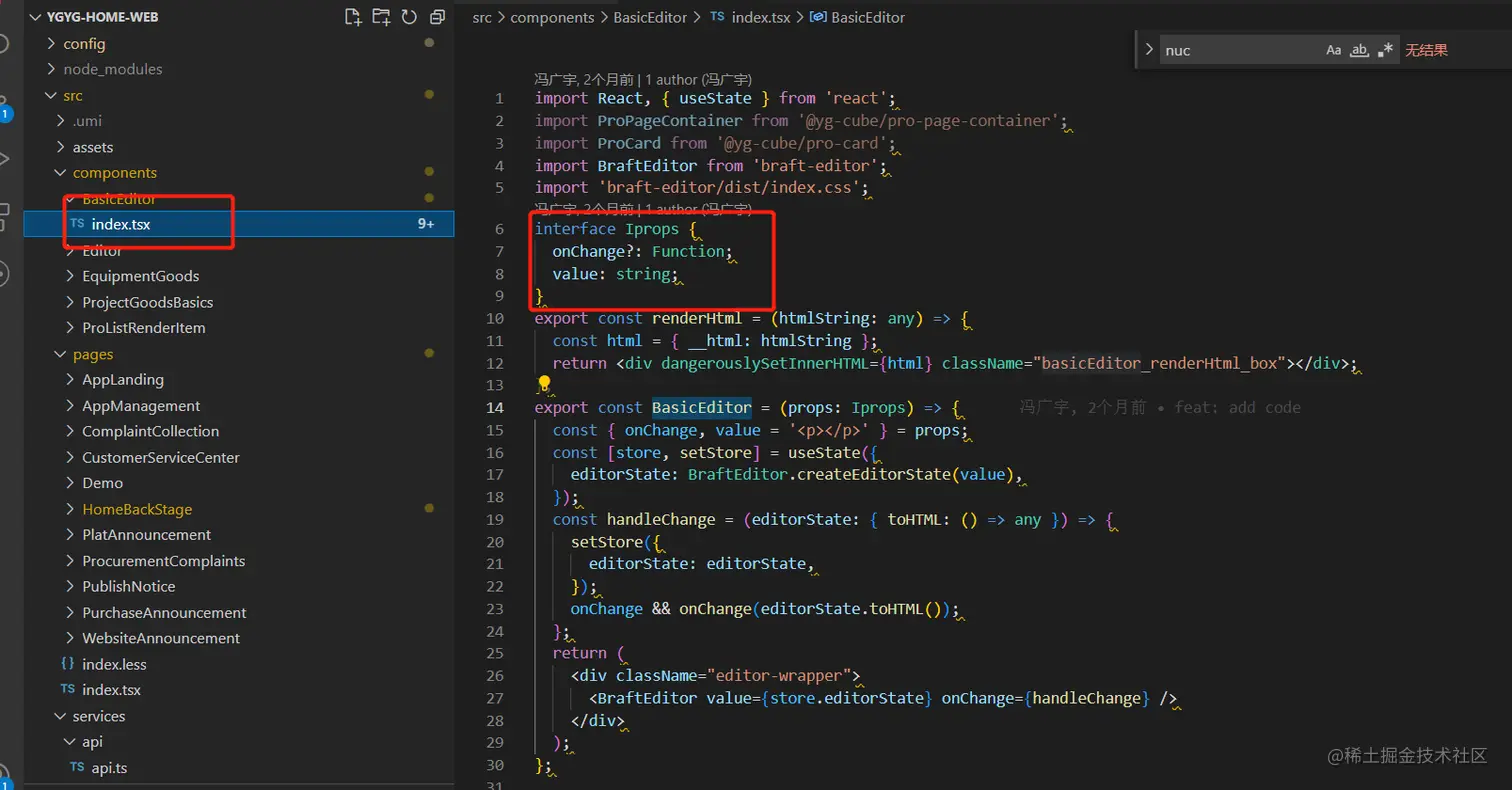Click 'renderHtml' identifier on line 10
Image resolution: width=1512 pixels, height=790 pixels.
[x=697, y=319]
